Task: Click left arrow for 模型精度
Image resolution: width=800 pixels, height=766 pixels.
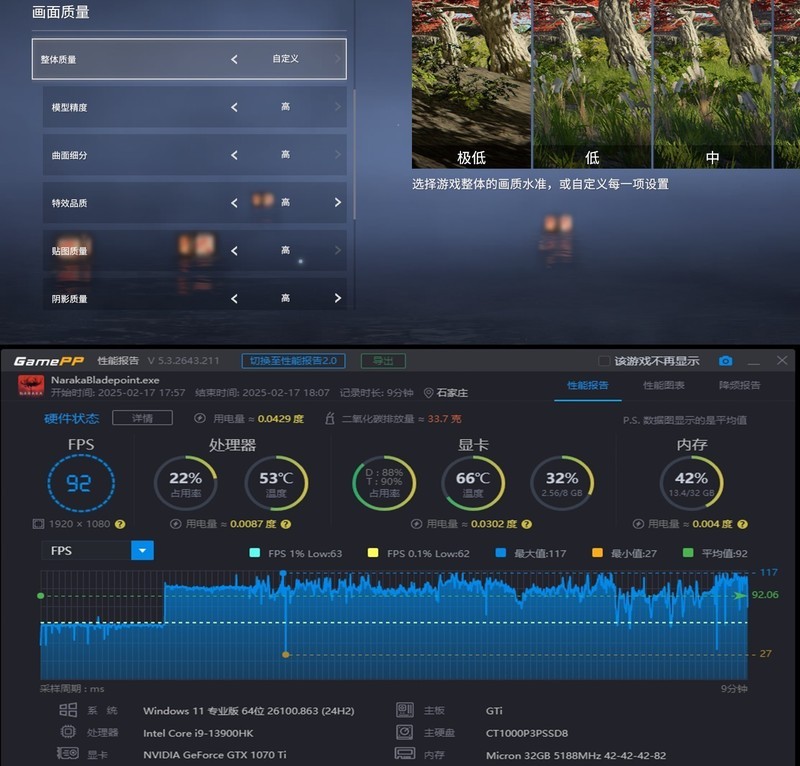Action: 234,107
